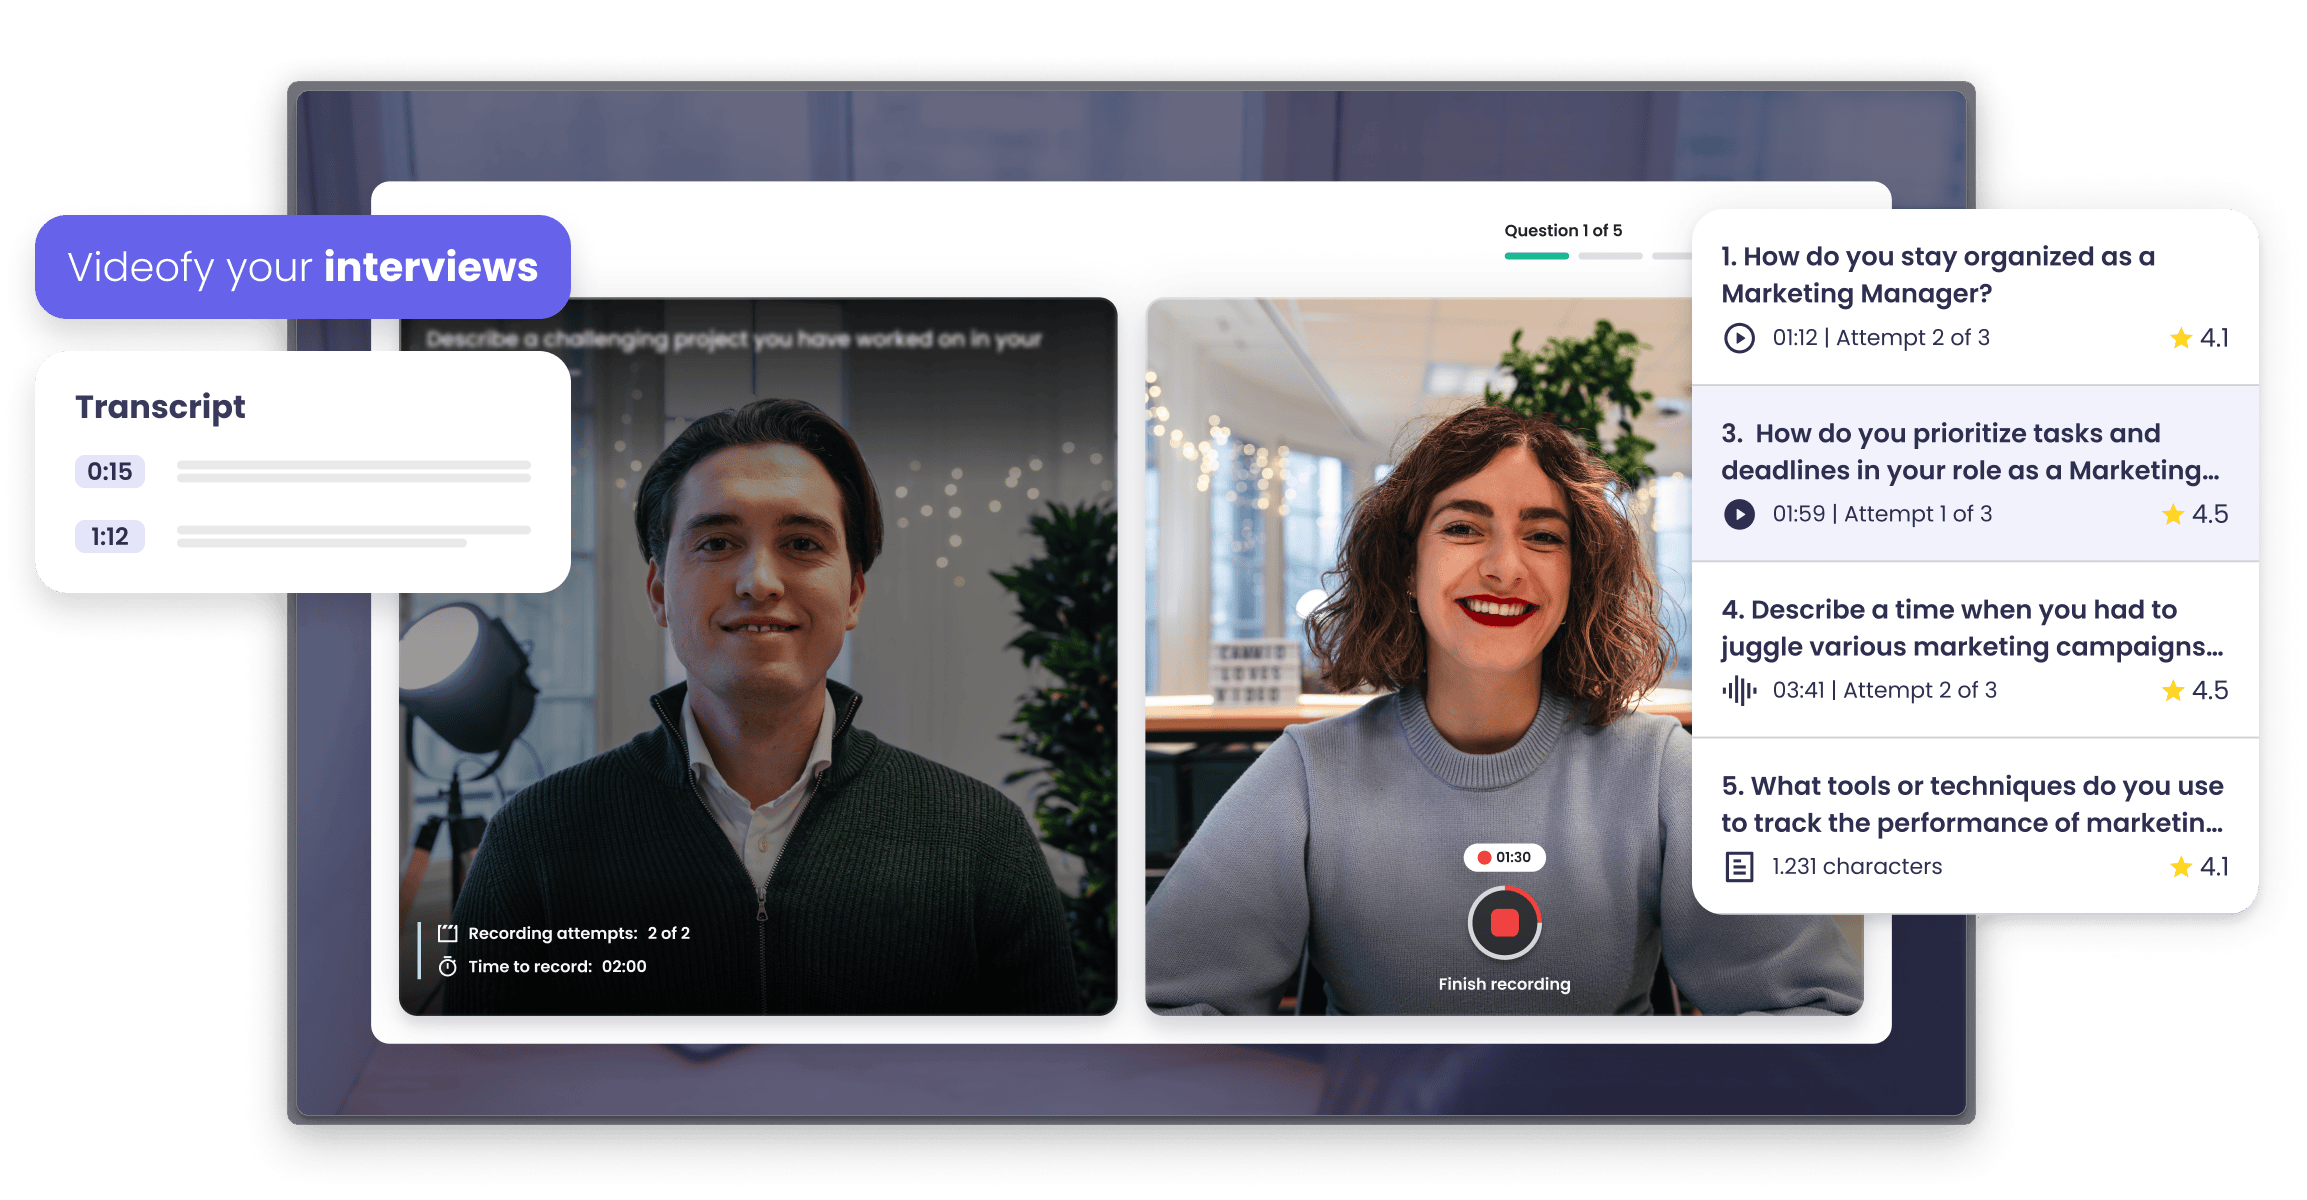Click the star rating icon beside 4.1 on question 1
2307x1200 pixels.
pos(2180,338)
